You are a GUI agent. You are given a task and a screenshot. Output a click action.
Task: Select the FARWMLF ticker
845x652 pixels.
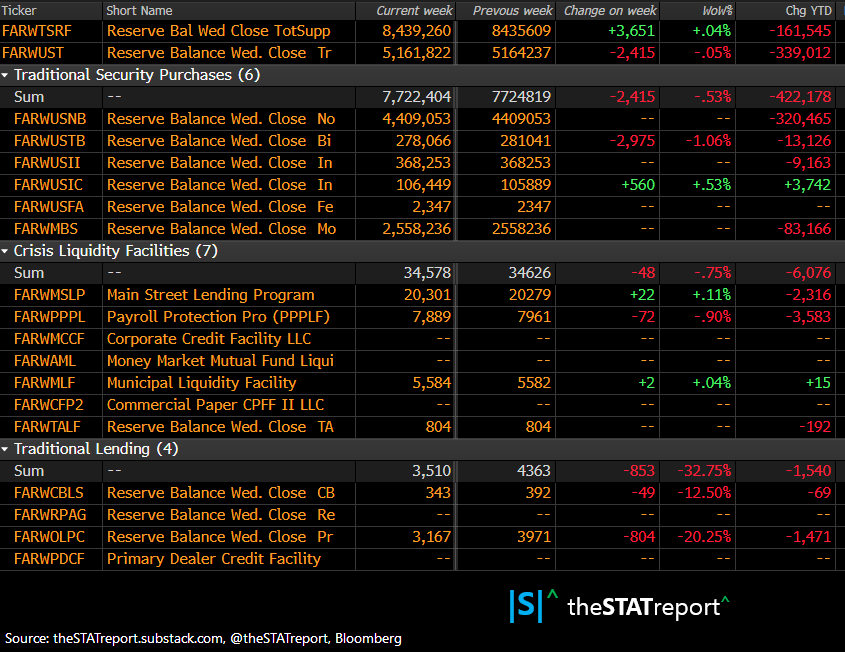[45, 383]
